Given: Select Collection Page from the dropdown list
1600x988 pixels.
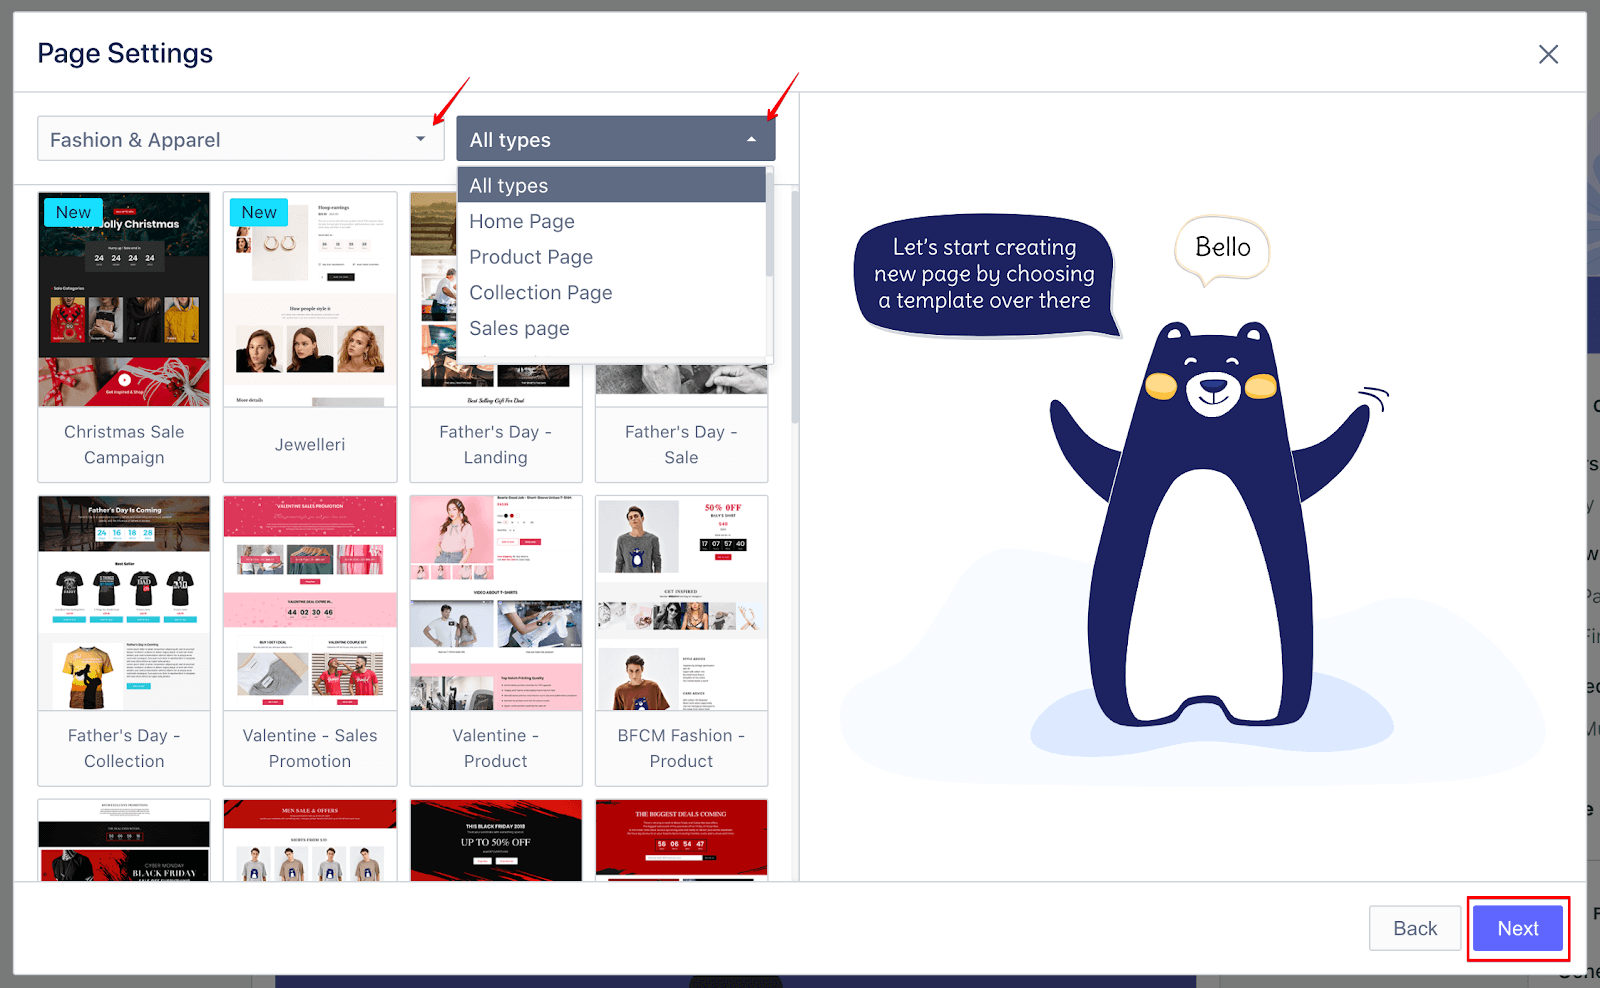Looking at the screenshot, I should (540, 292).
